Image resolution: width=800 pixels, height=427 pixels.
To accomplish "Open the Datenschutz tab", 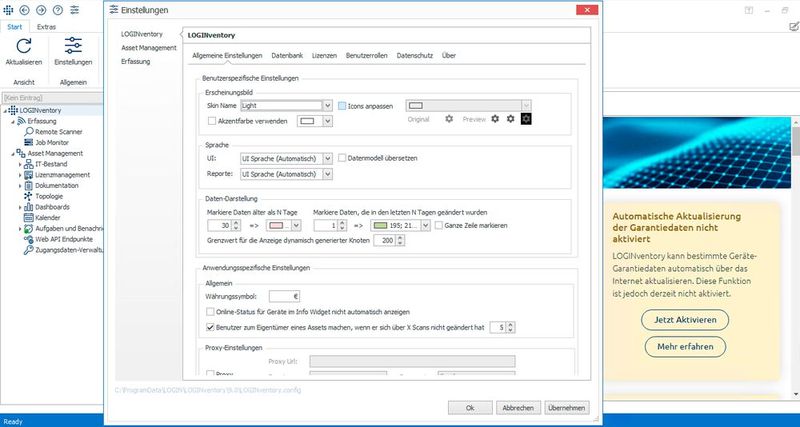I will [415, 56].
